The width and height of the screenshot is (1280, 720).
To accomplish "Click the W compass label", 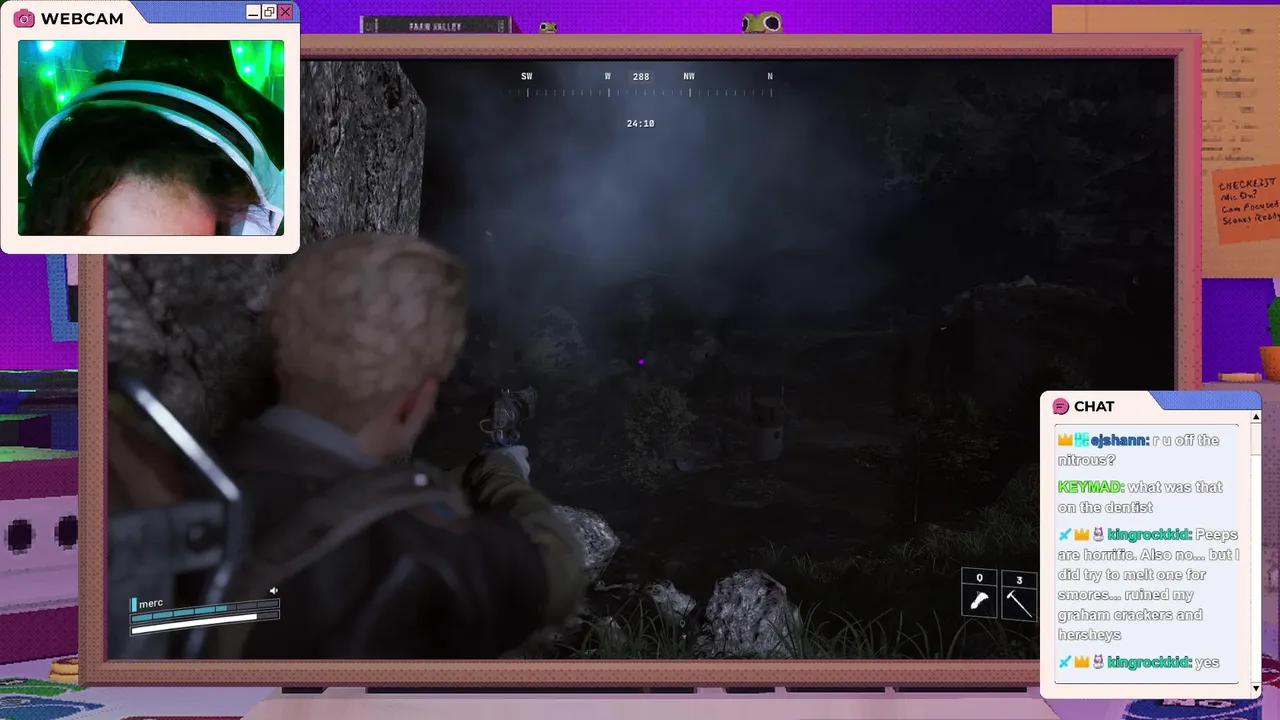I will point(607,76).
